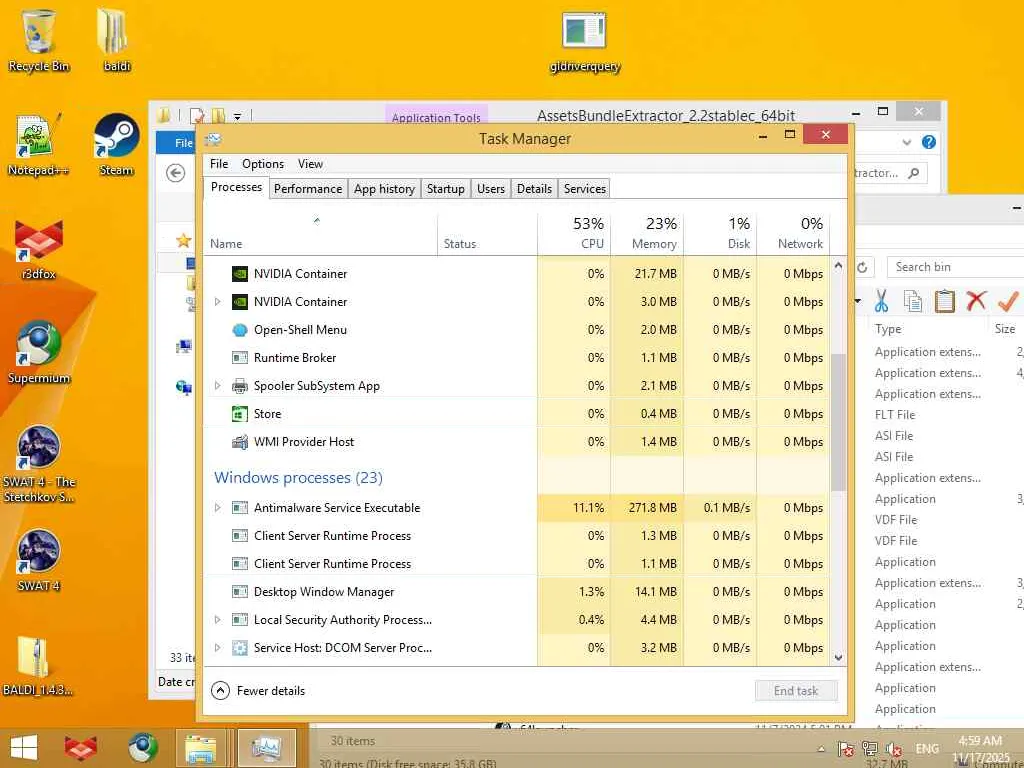Open the Quick Access Toolbar dropdown in Explorer

(x=238, y=117)
